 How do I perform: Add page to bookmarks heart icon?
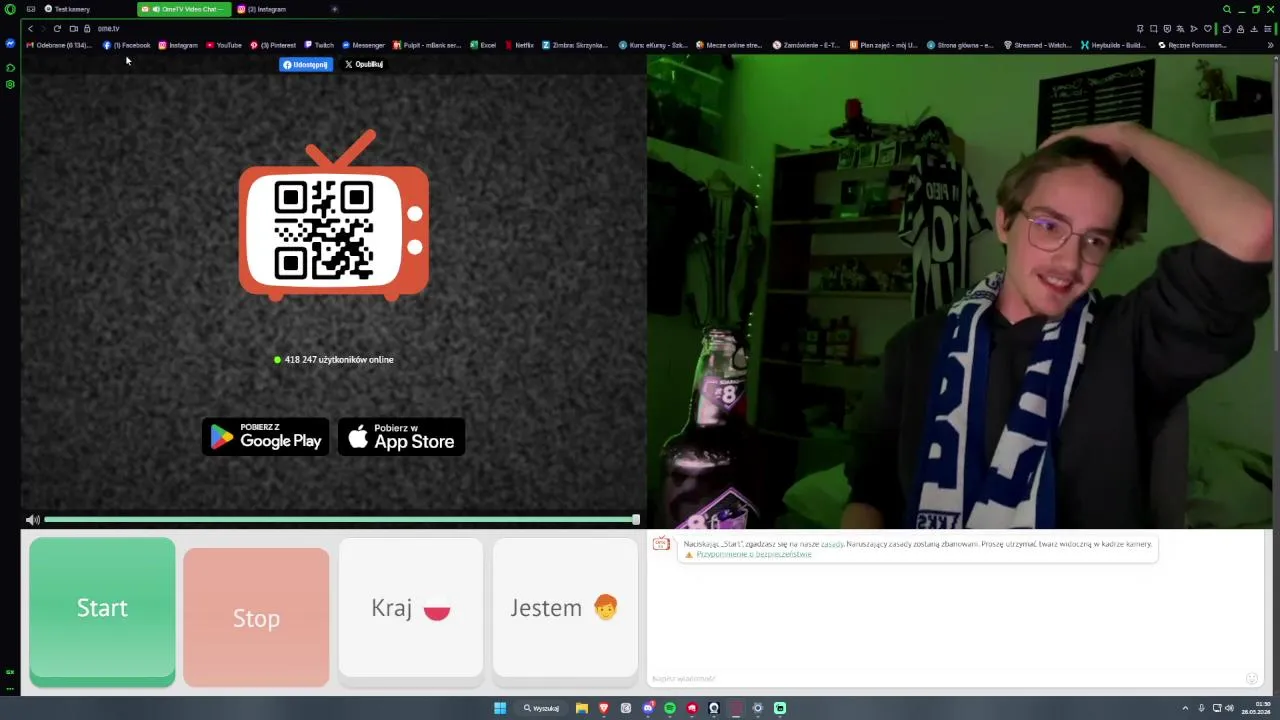click(x=1207, y=28)
